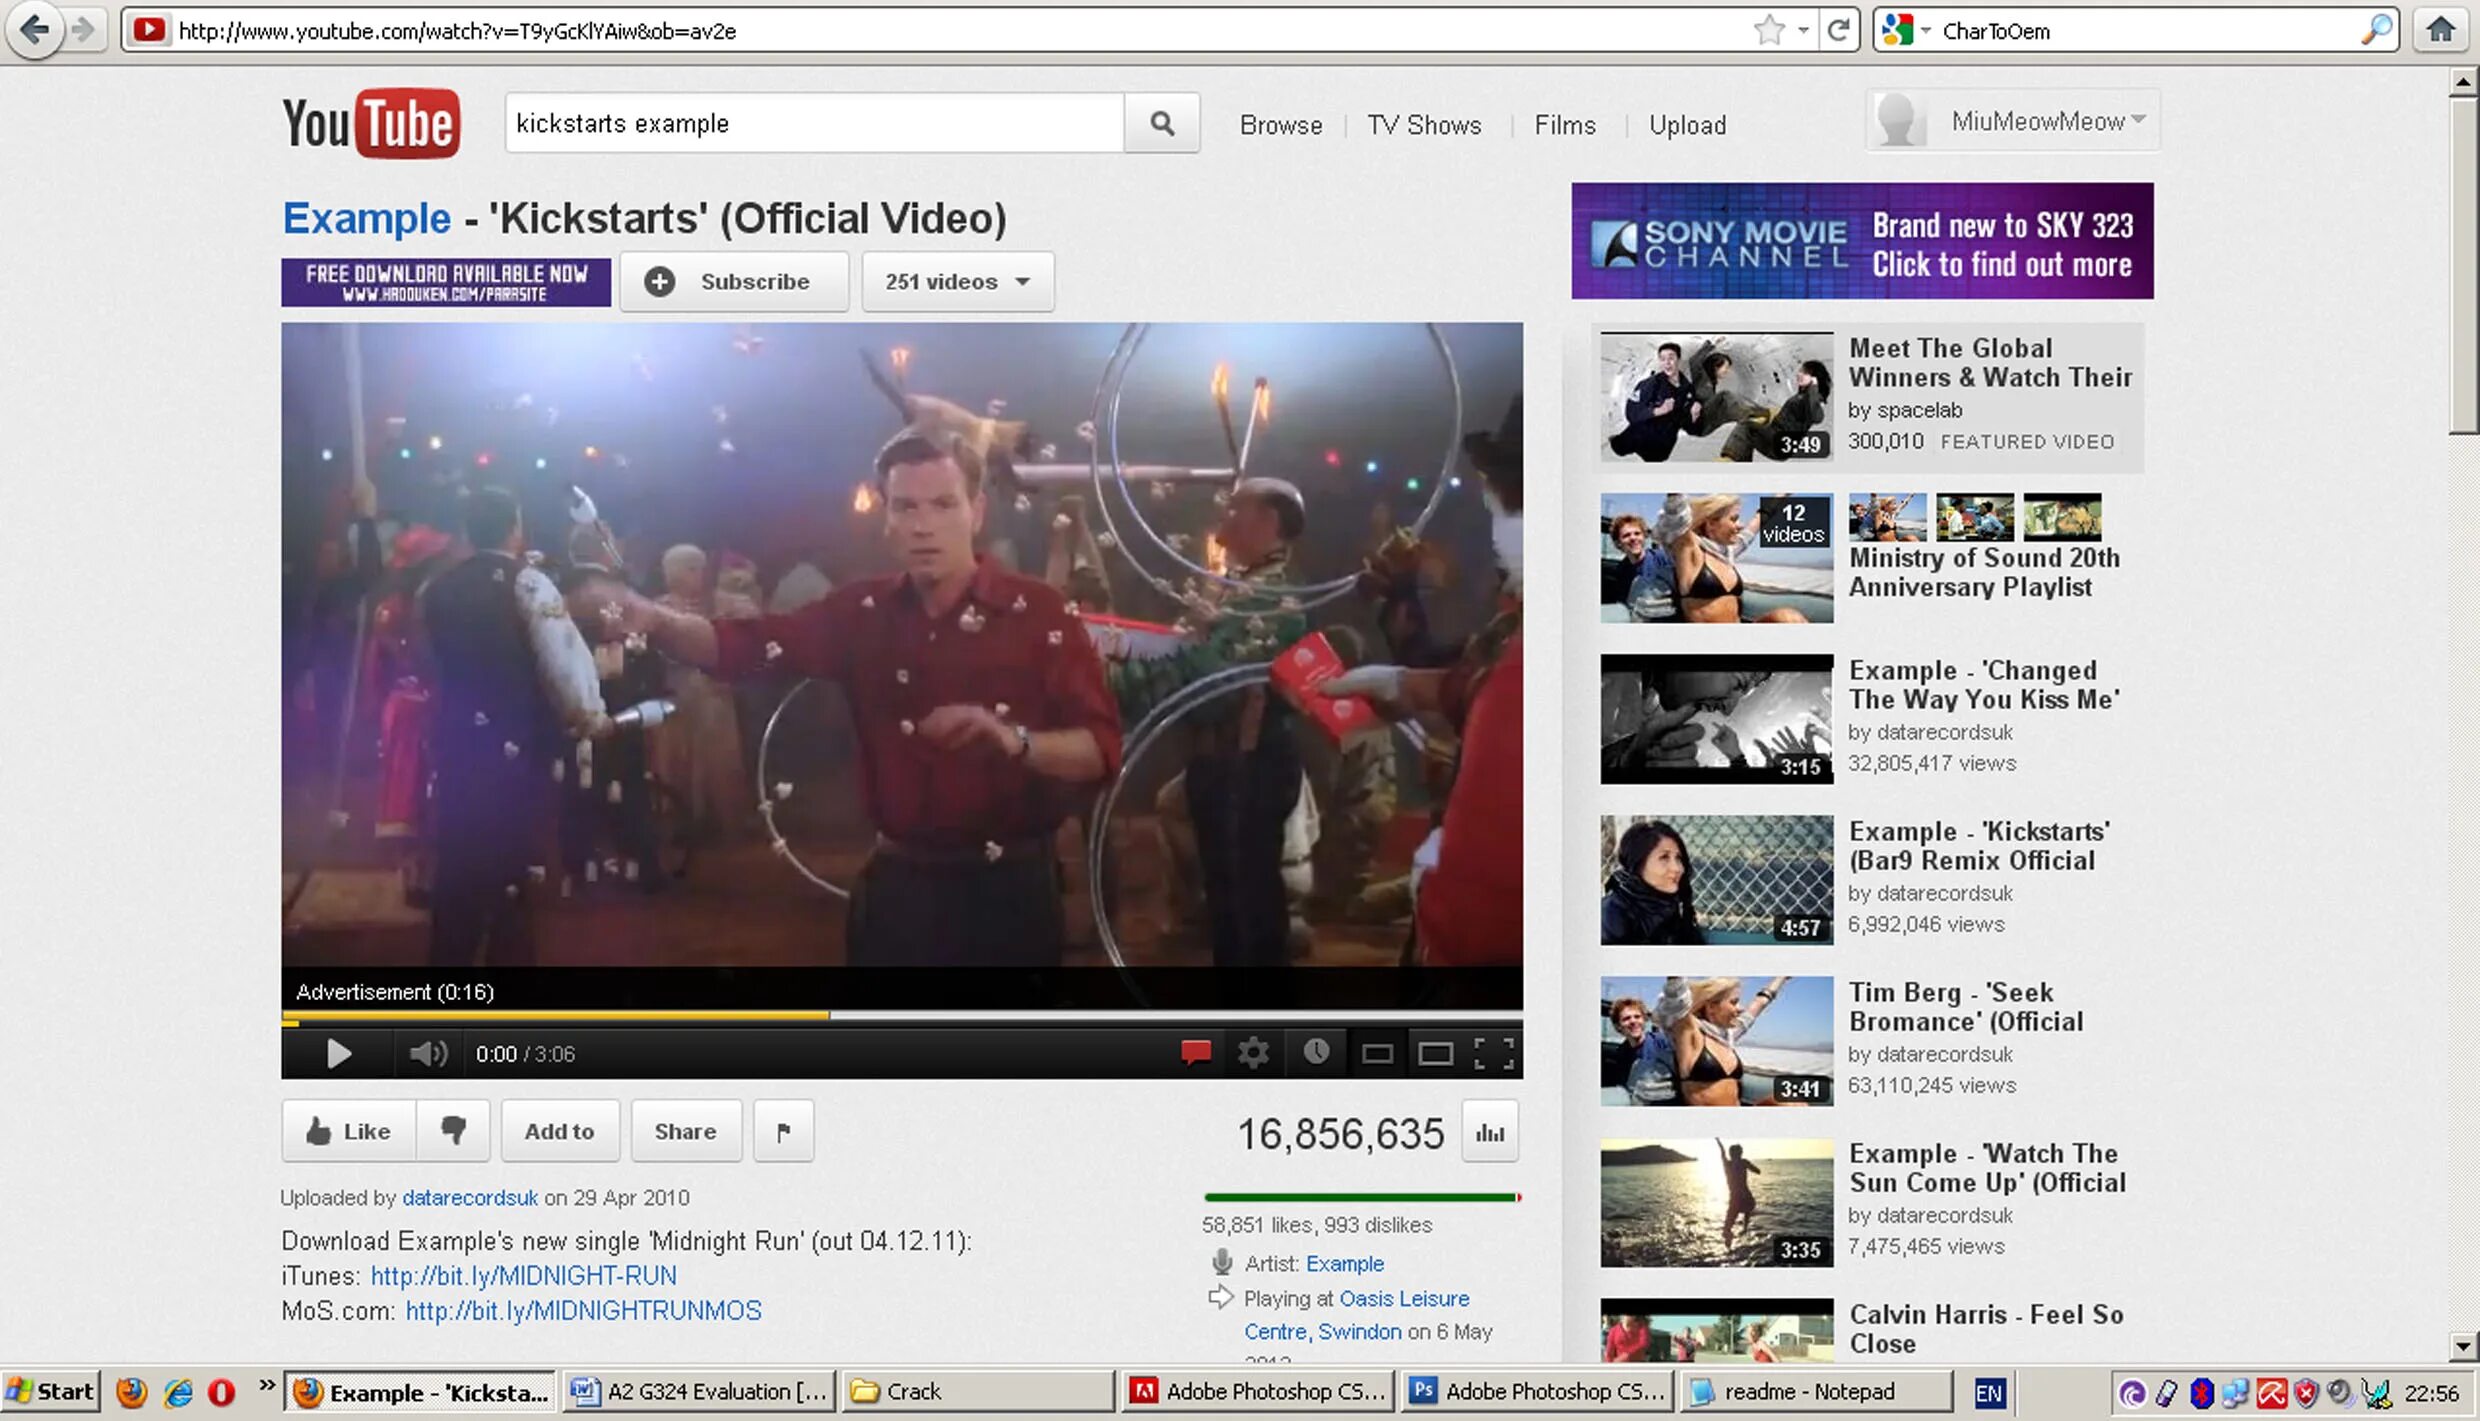Click the Watch Later clock icon
2480x1421 pixels.
coord(1316,1051)
